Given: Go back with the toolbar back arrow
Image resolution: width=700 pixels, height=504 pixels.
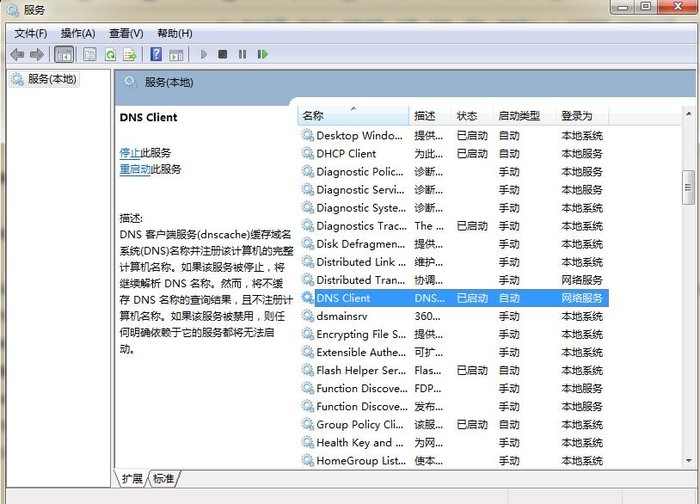Looking at the screenshot, I should pyautogui.click(x=17, y=54).
